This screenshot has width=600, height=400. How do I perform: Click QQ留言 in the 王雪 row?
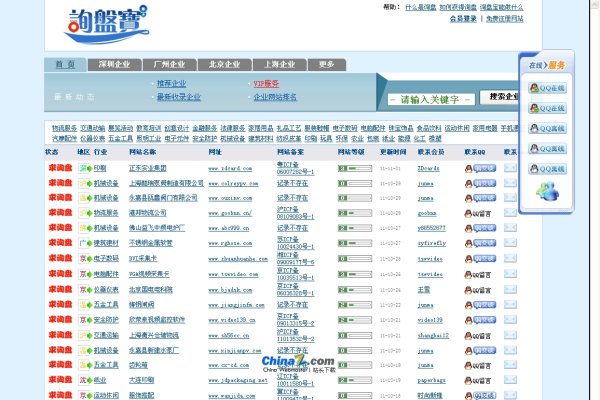[x=478, y=291]
